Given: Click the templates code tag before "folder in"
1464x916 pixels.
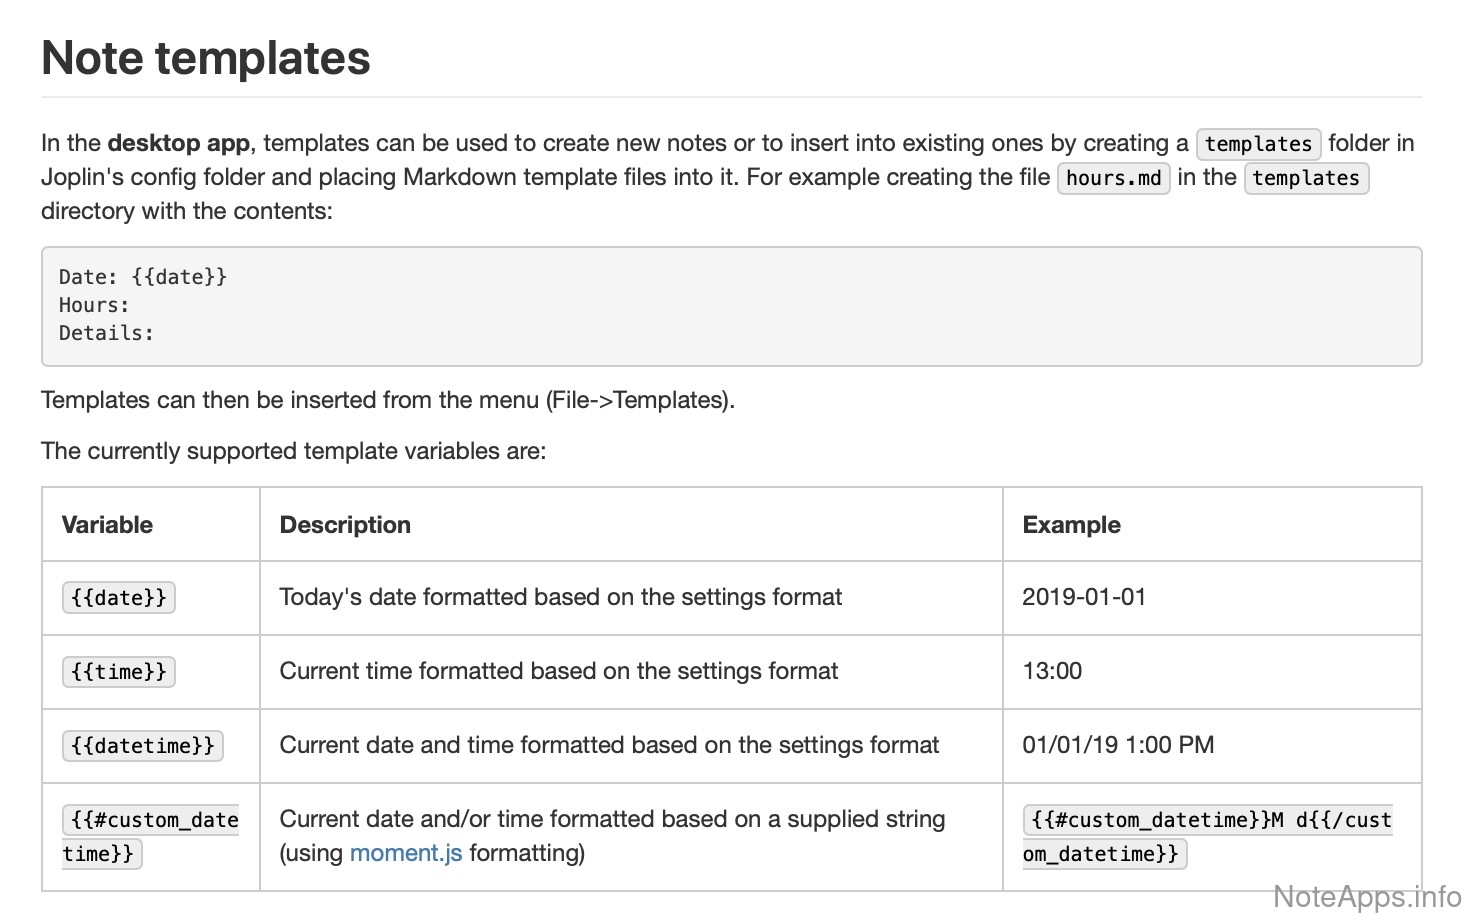Looking at the screenshot, I should click(1258, 144).
